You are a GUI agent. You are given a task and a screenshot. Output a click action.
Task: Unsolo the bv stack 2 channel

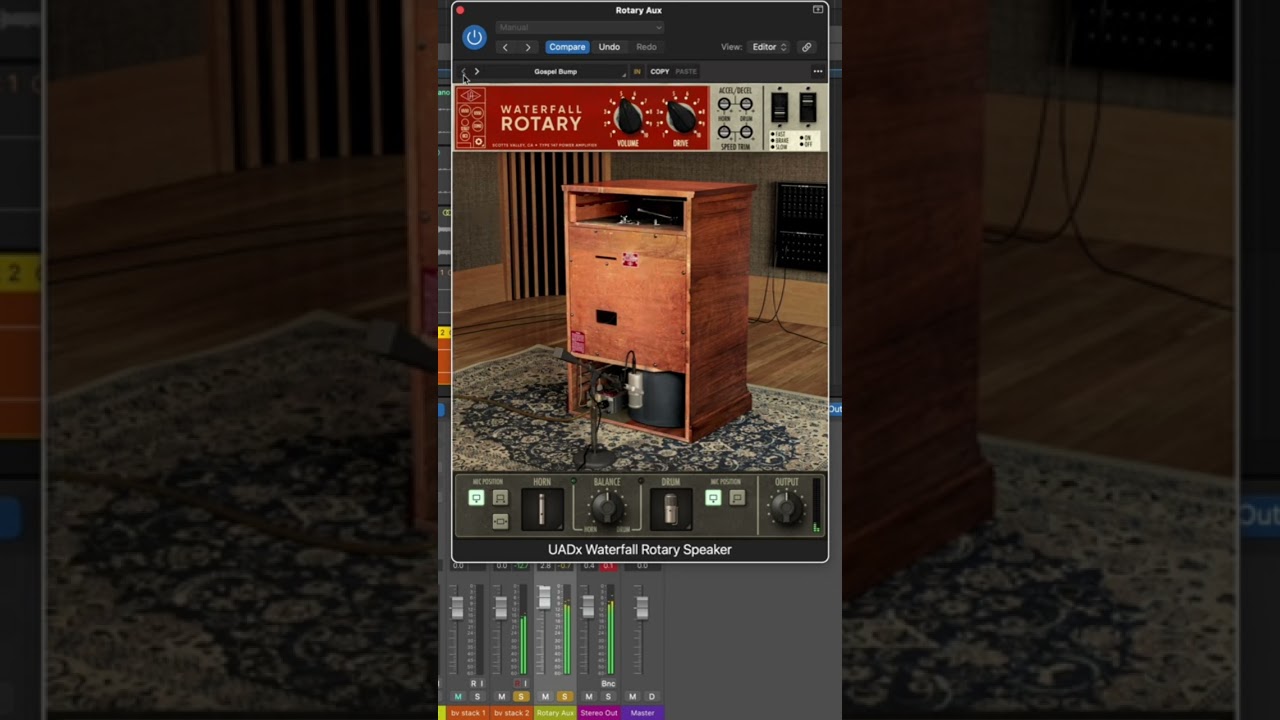pyautogui.click(x=521, y=696)
